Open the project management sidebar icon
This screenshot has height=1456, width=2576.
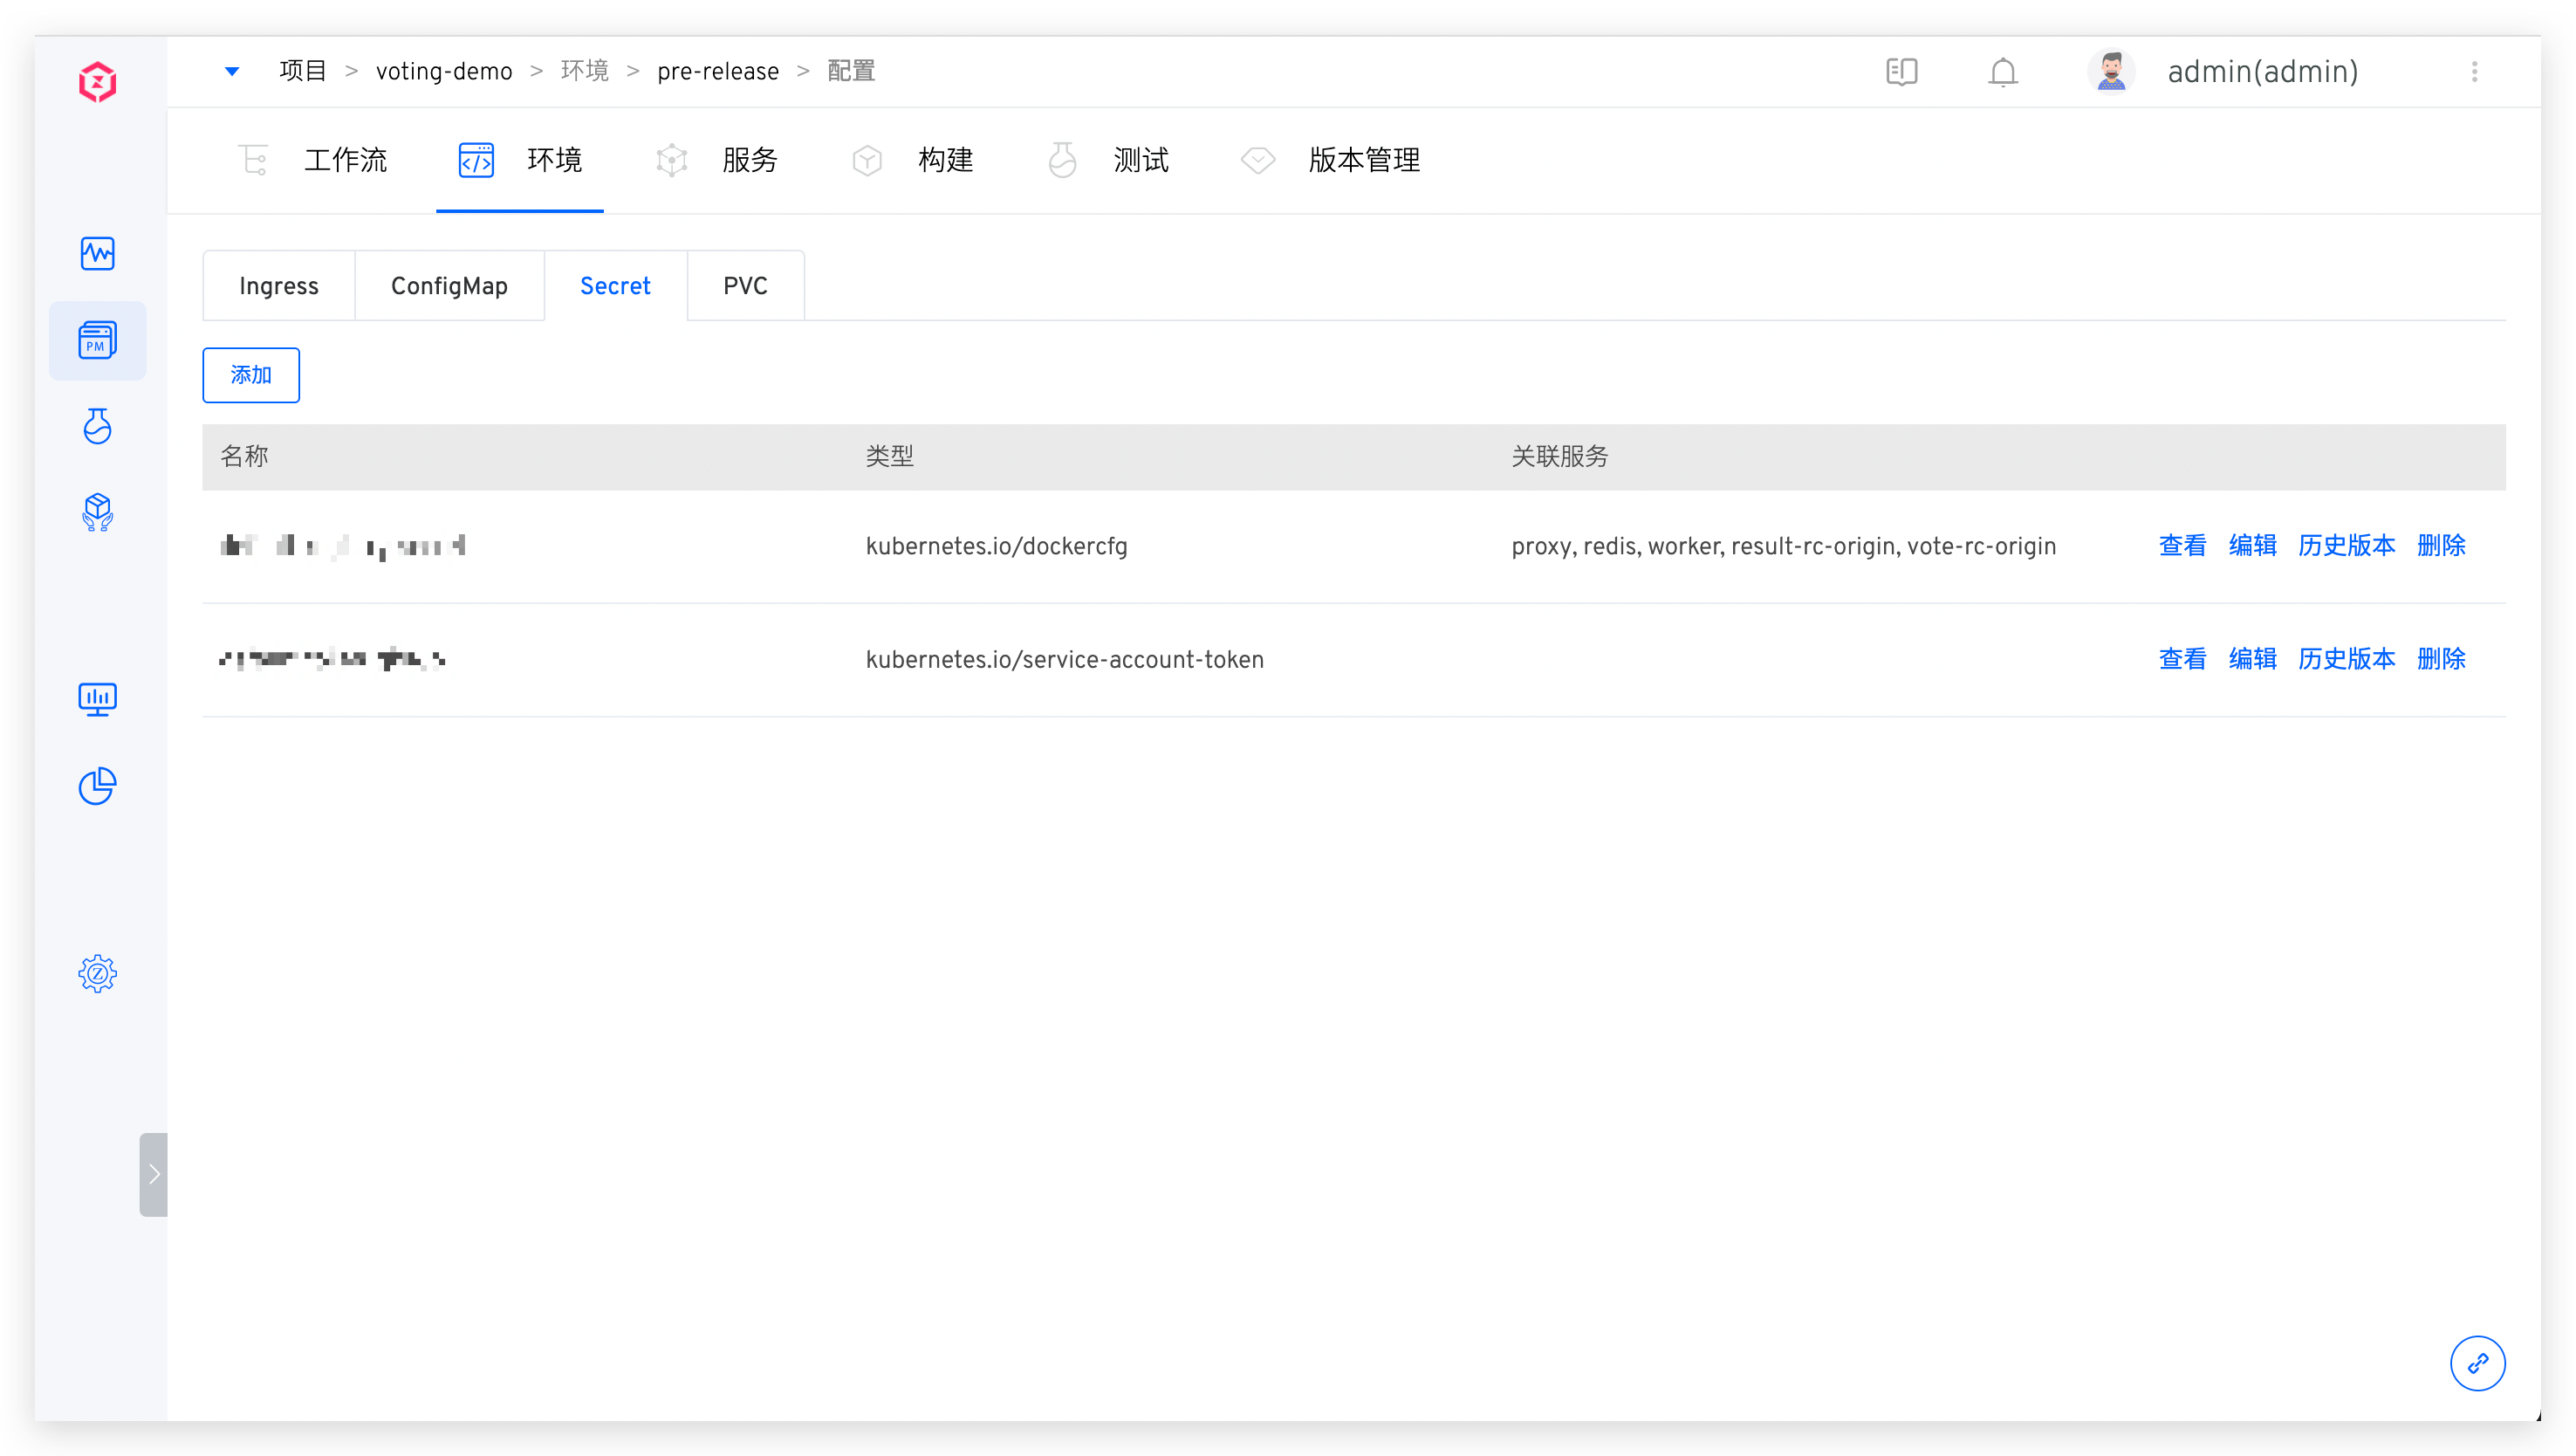[x=97, y=341]
